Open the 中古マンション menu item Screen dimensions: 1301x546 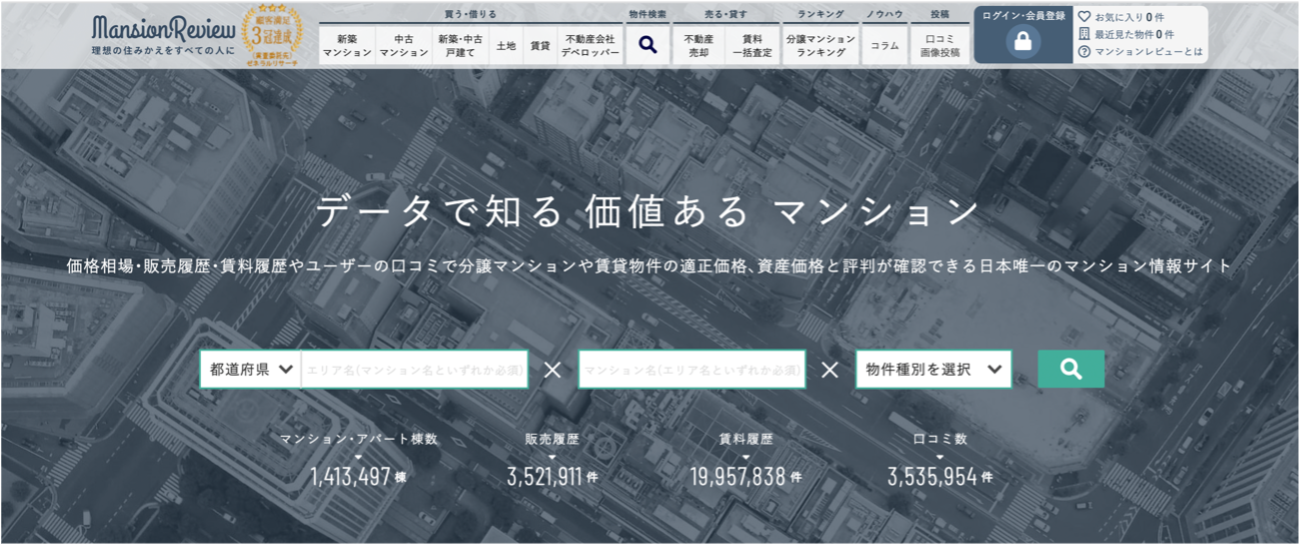tap(404, 46)
